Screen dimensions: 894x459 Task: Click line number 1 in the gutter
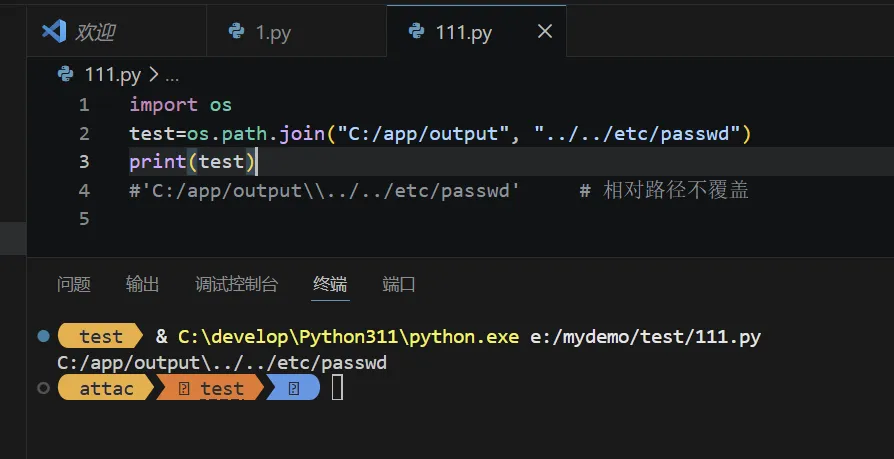(x=84, y=105)
